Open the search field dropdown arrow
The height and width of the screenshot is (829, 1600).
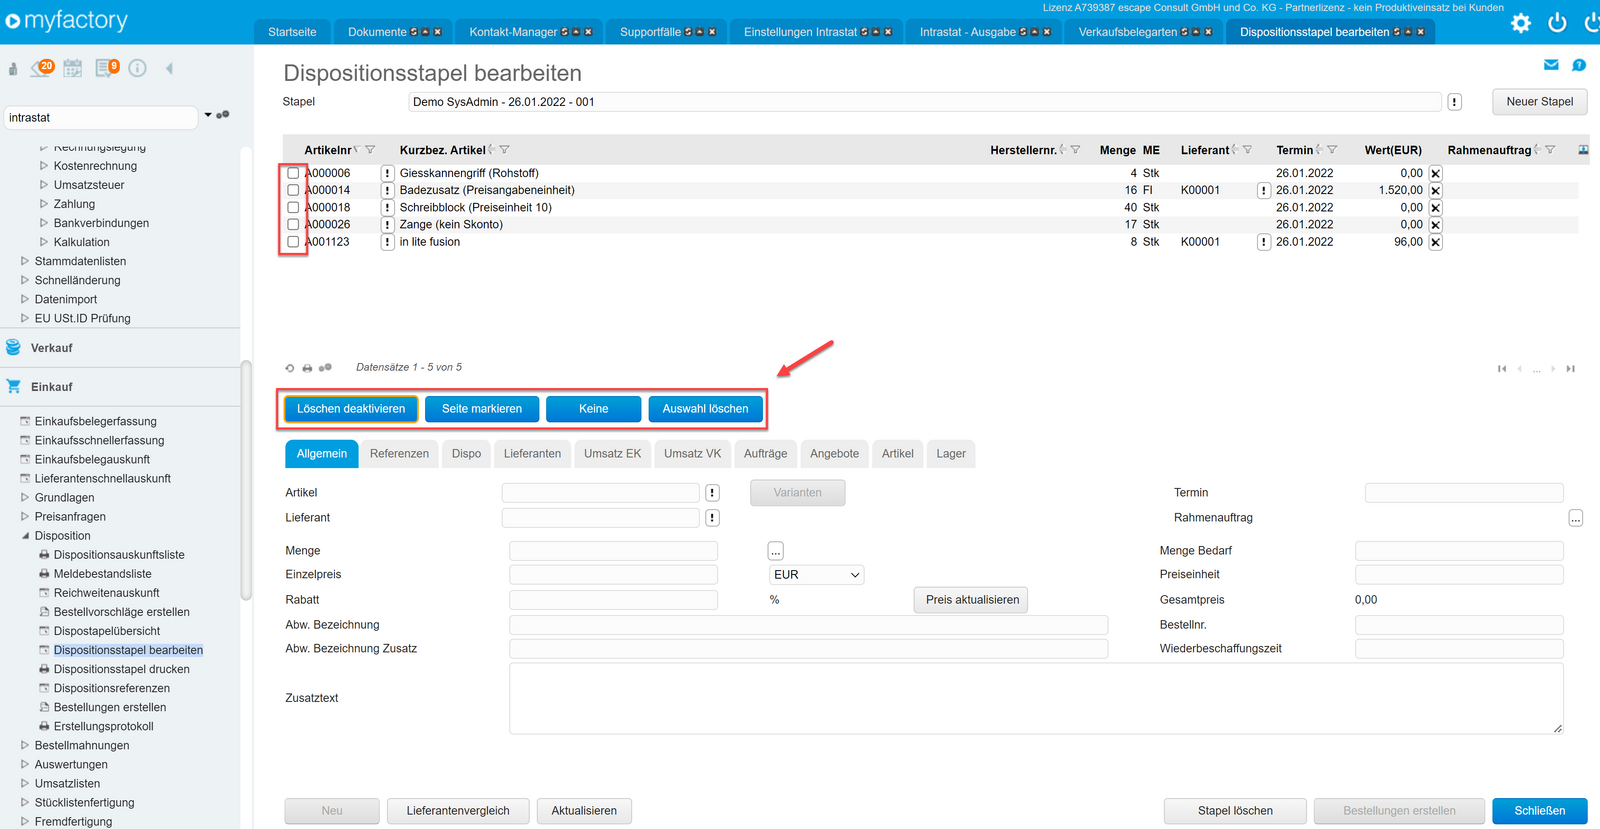(208, 115)
